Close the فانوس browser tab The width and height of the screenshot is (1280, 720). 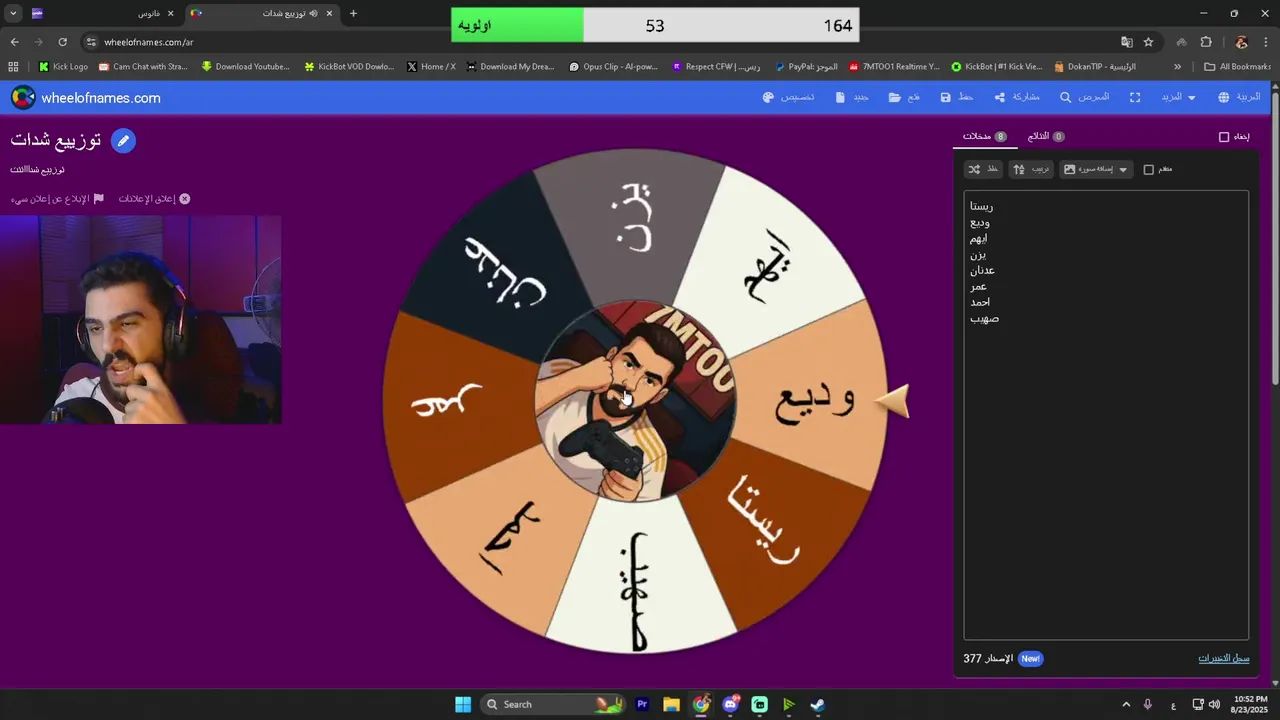pyautogui.click(x=171, y=13)
